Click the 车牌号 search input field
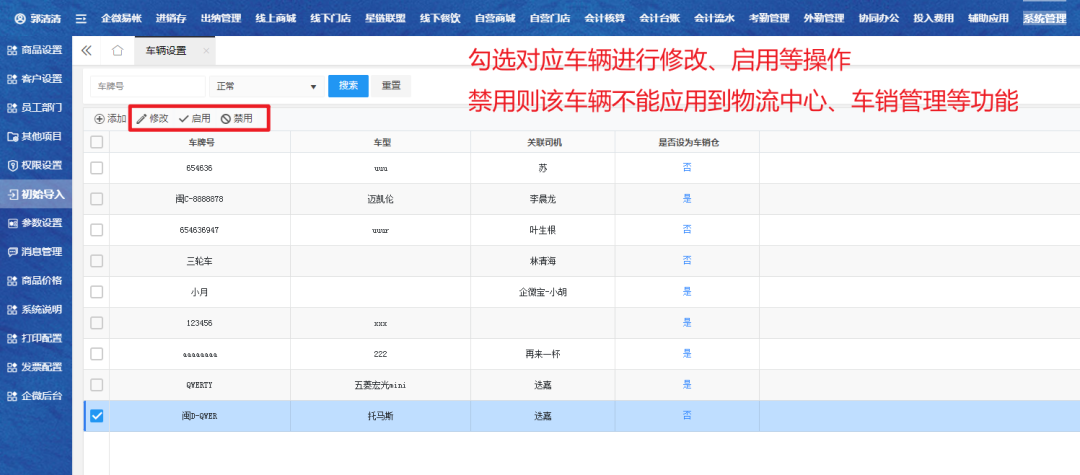 (147, 87)
